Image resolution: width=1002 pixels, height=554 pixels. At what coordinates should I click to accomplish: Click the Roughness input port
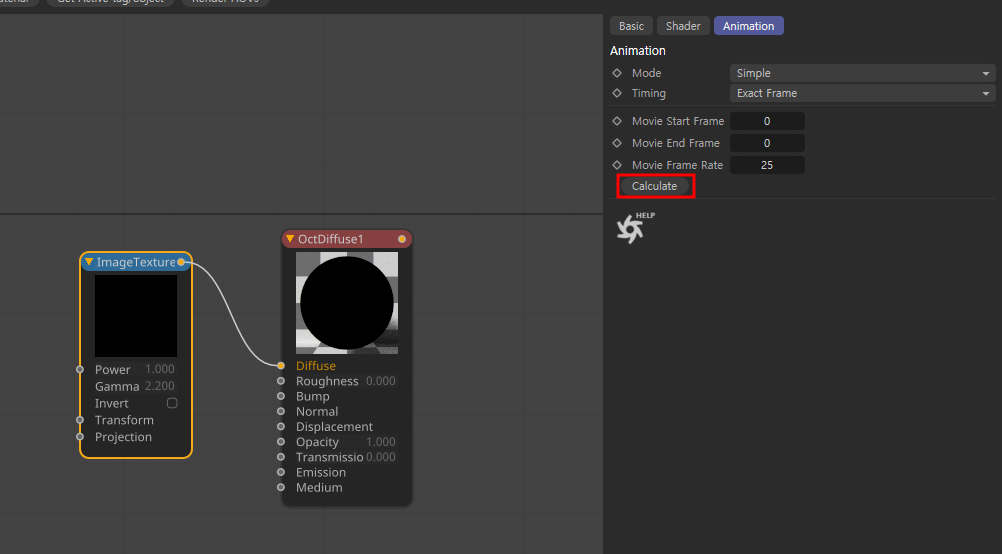(x=281, y=381)
